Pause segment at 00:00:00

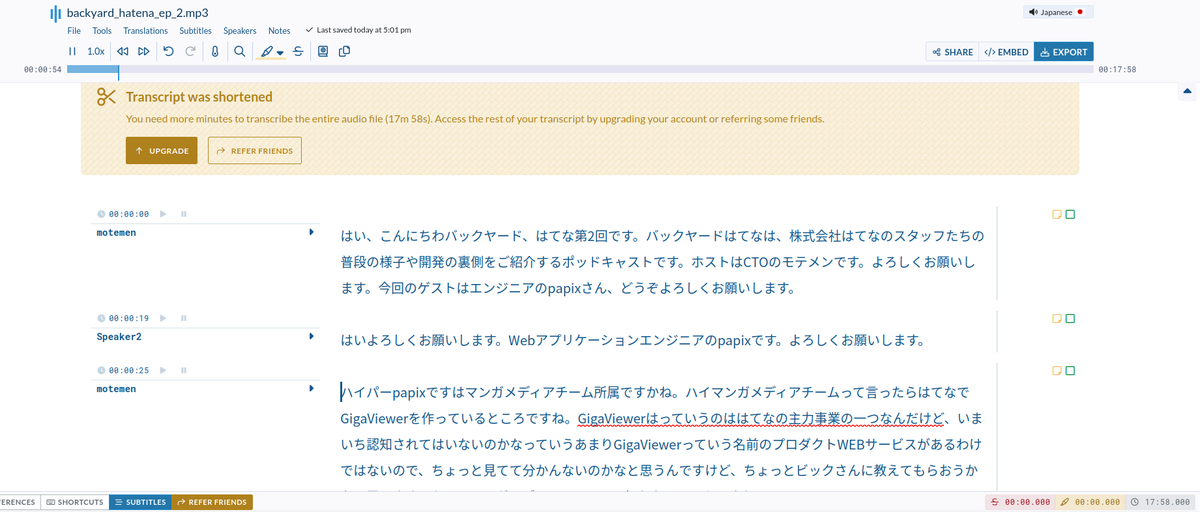pos(184,214)
